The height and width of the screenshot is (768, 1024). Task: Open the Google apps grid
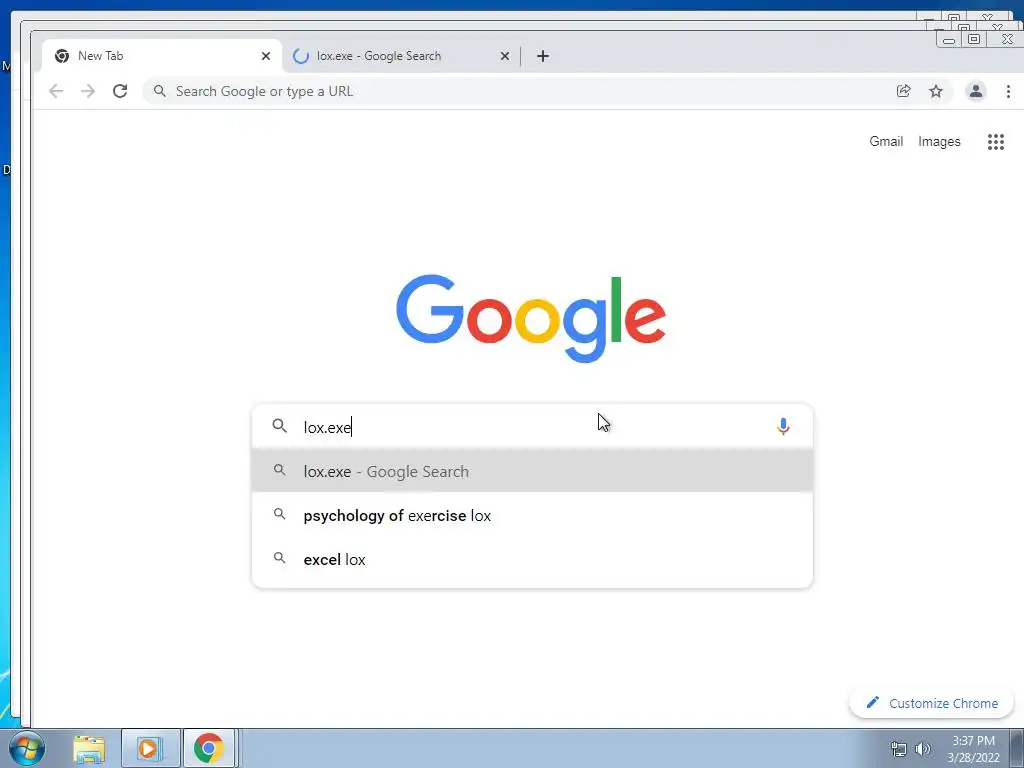[995, 142]
